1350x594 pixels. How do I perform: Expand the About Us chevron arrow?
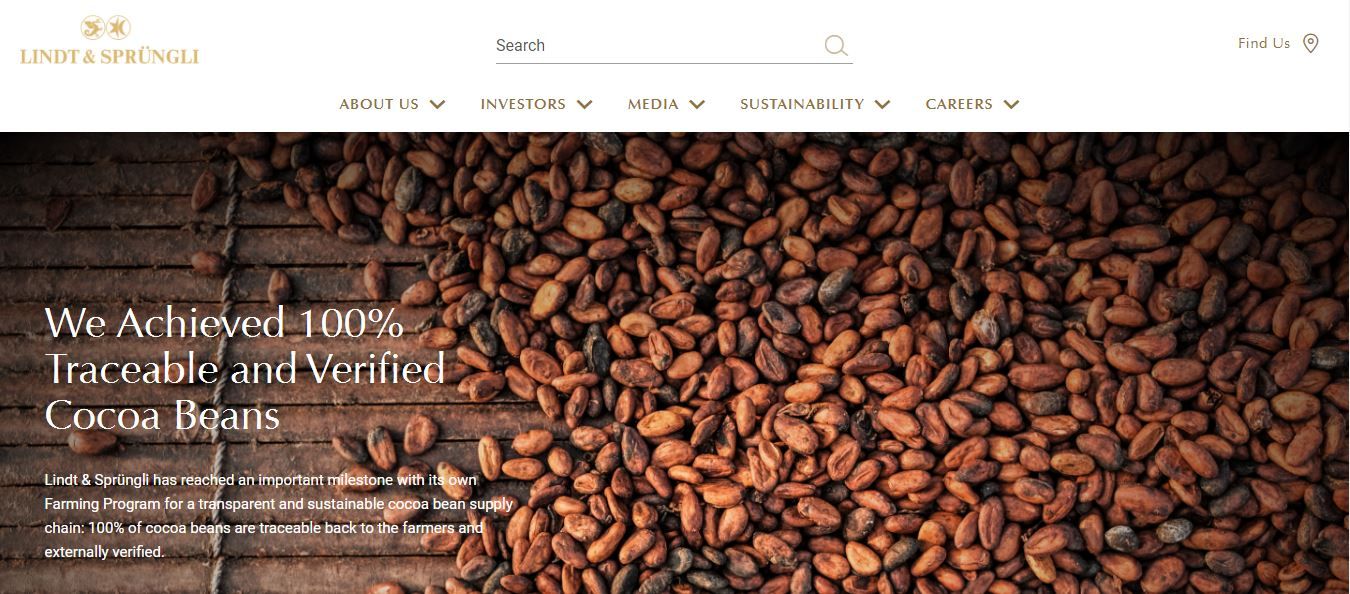[437, 104]
